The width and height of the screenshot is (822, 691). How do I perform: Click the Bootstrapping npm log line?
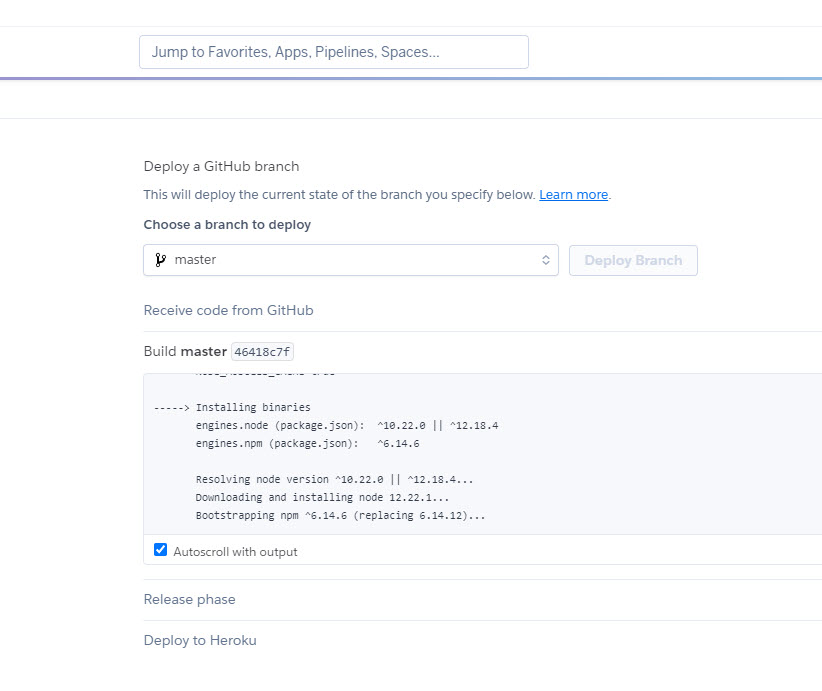pos(340,515)
